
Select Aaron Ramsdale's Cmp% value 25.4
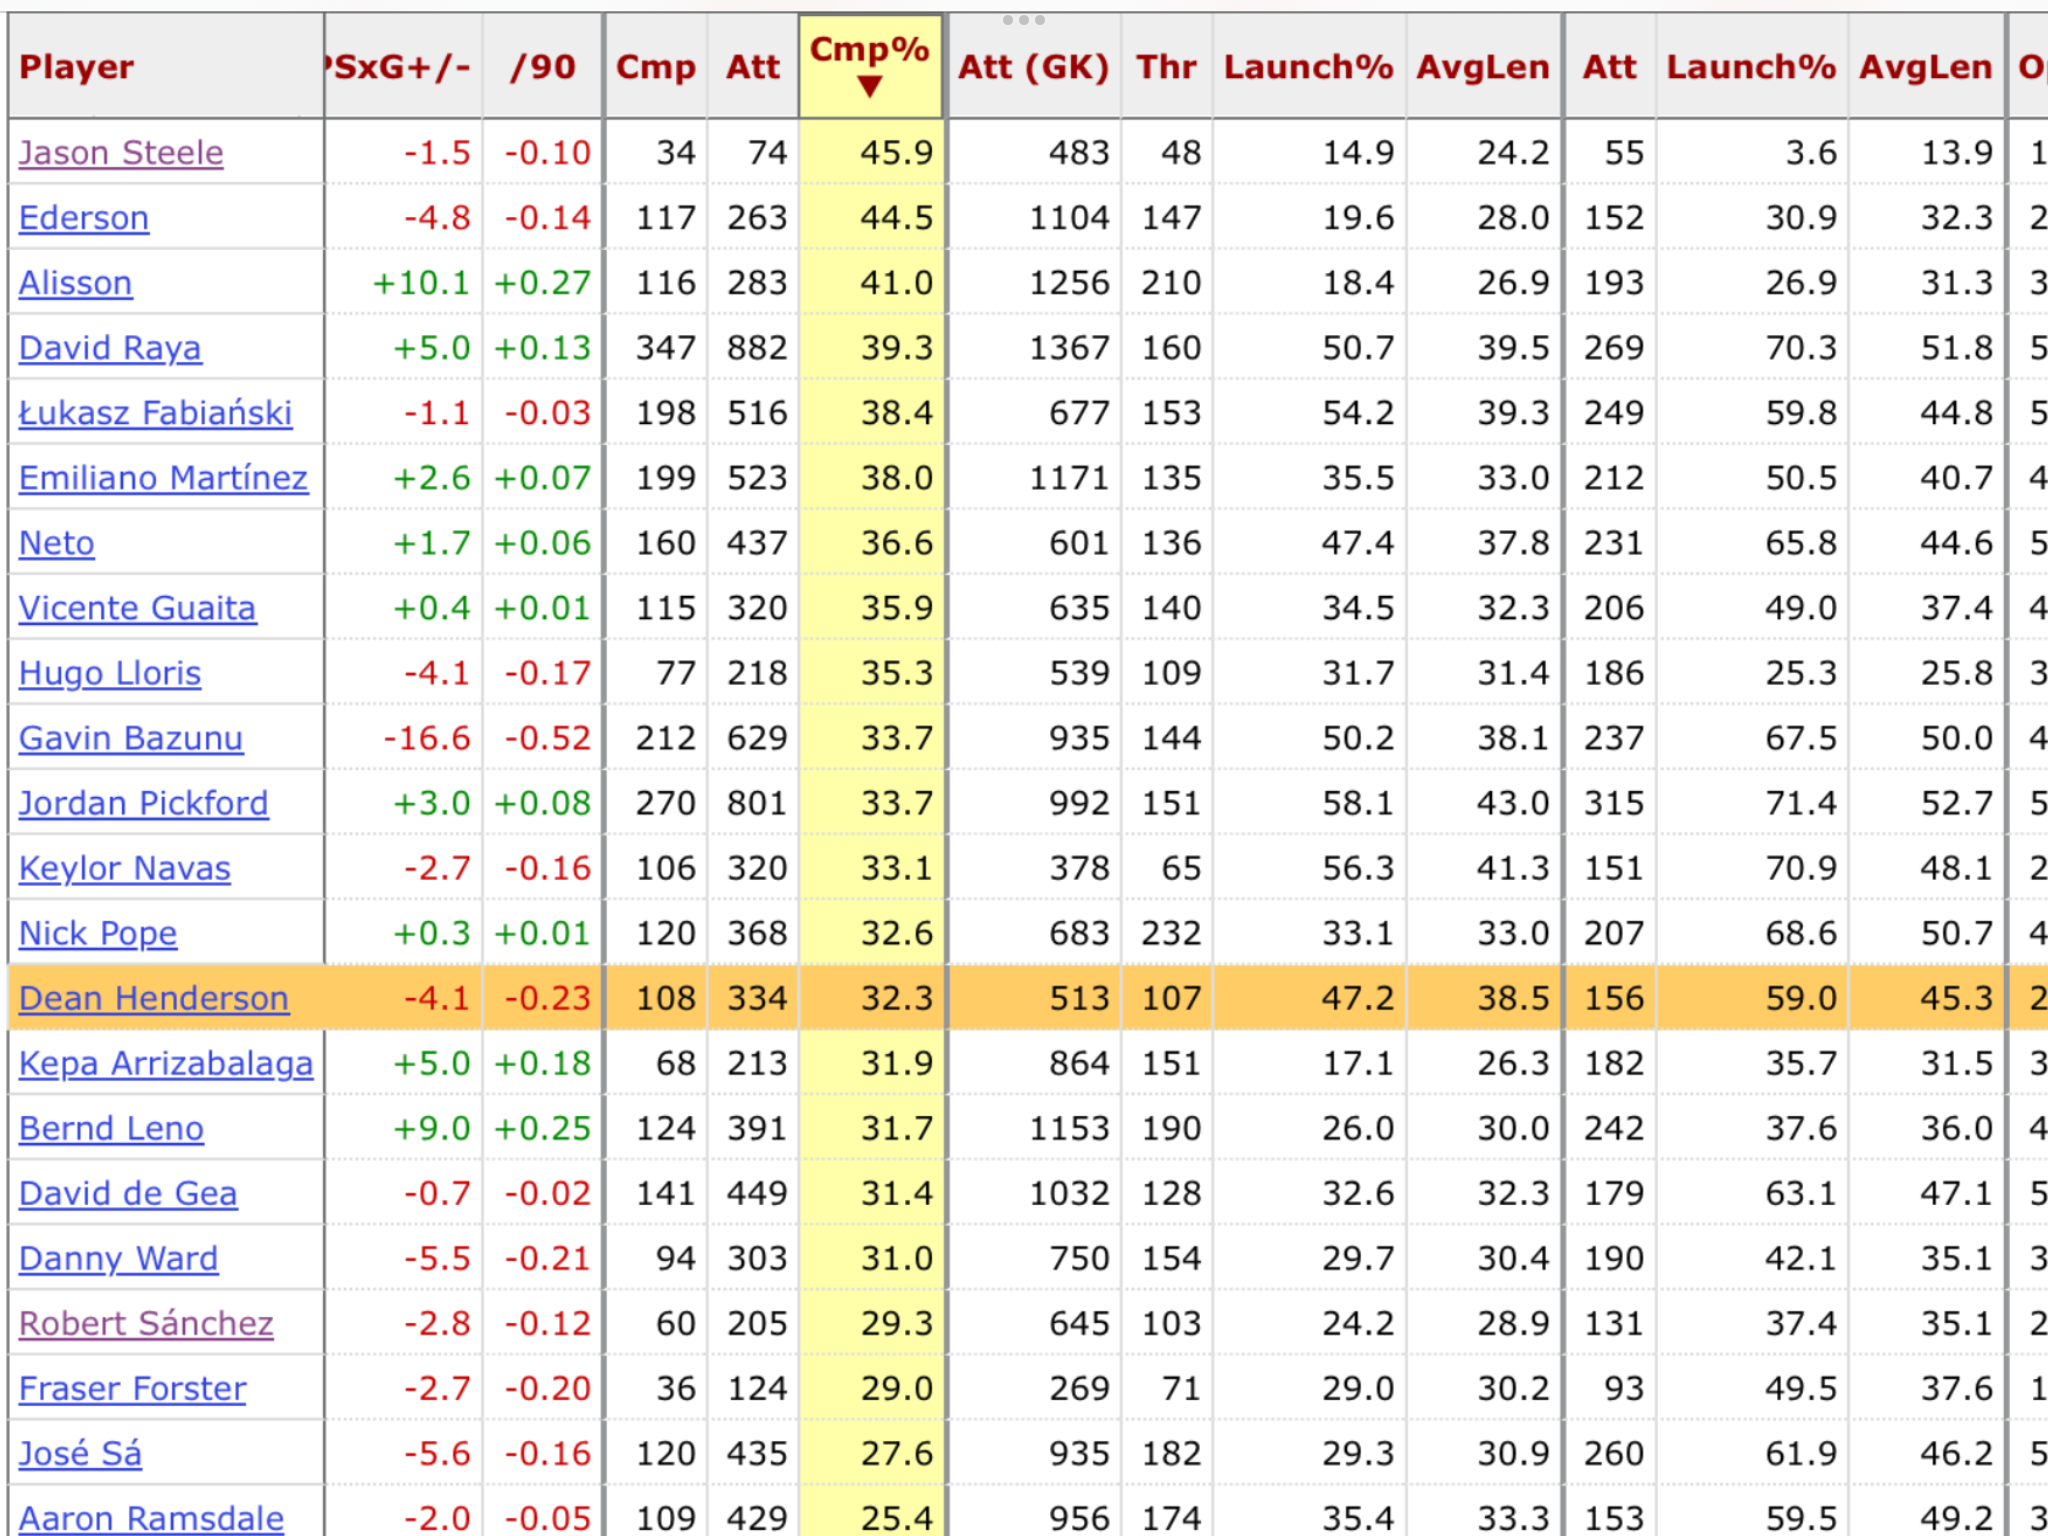pos(897,1518)
